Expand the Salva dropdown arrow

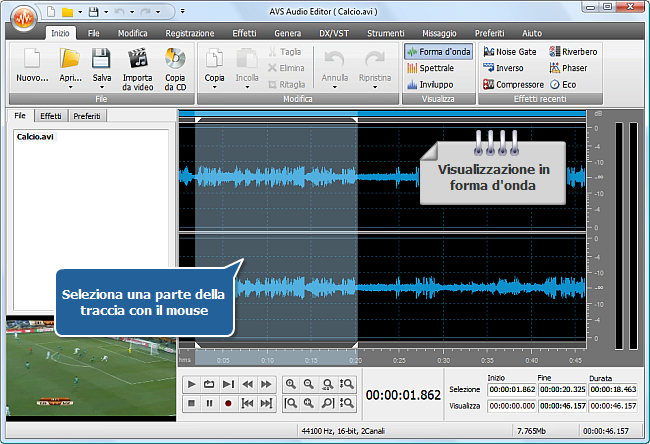coord(102,87)
